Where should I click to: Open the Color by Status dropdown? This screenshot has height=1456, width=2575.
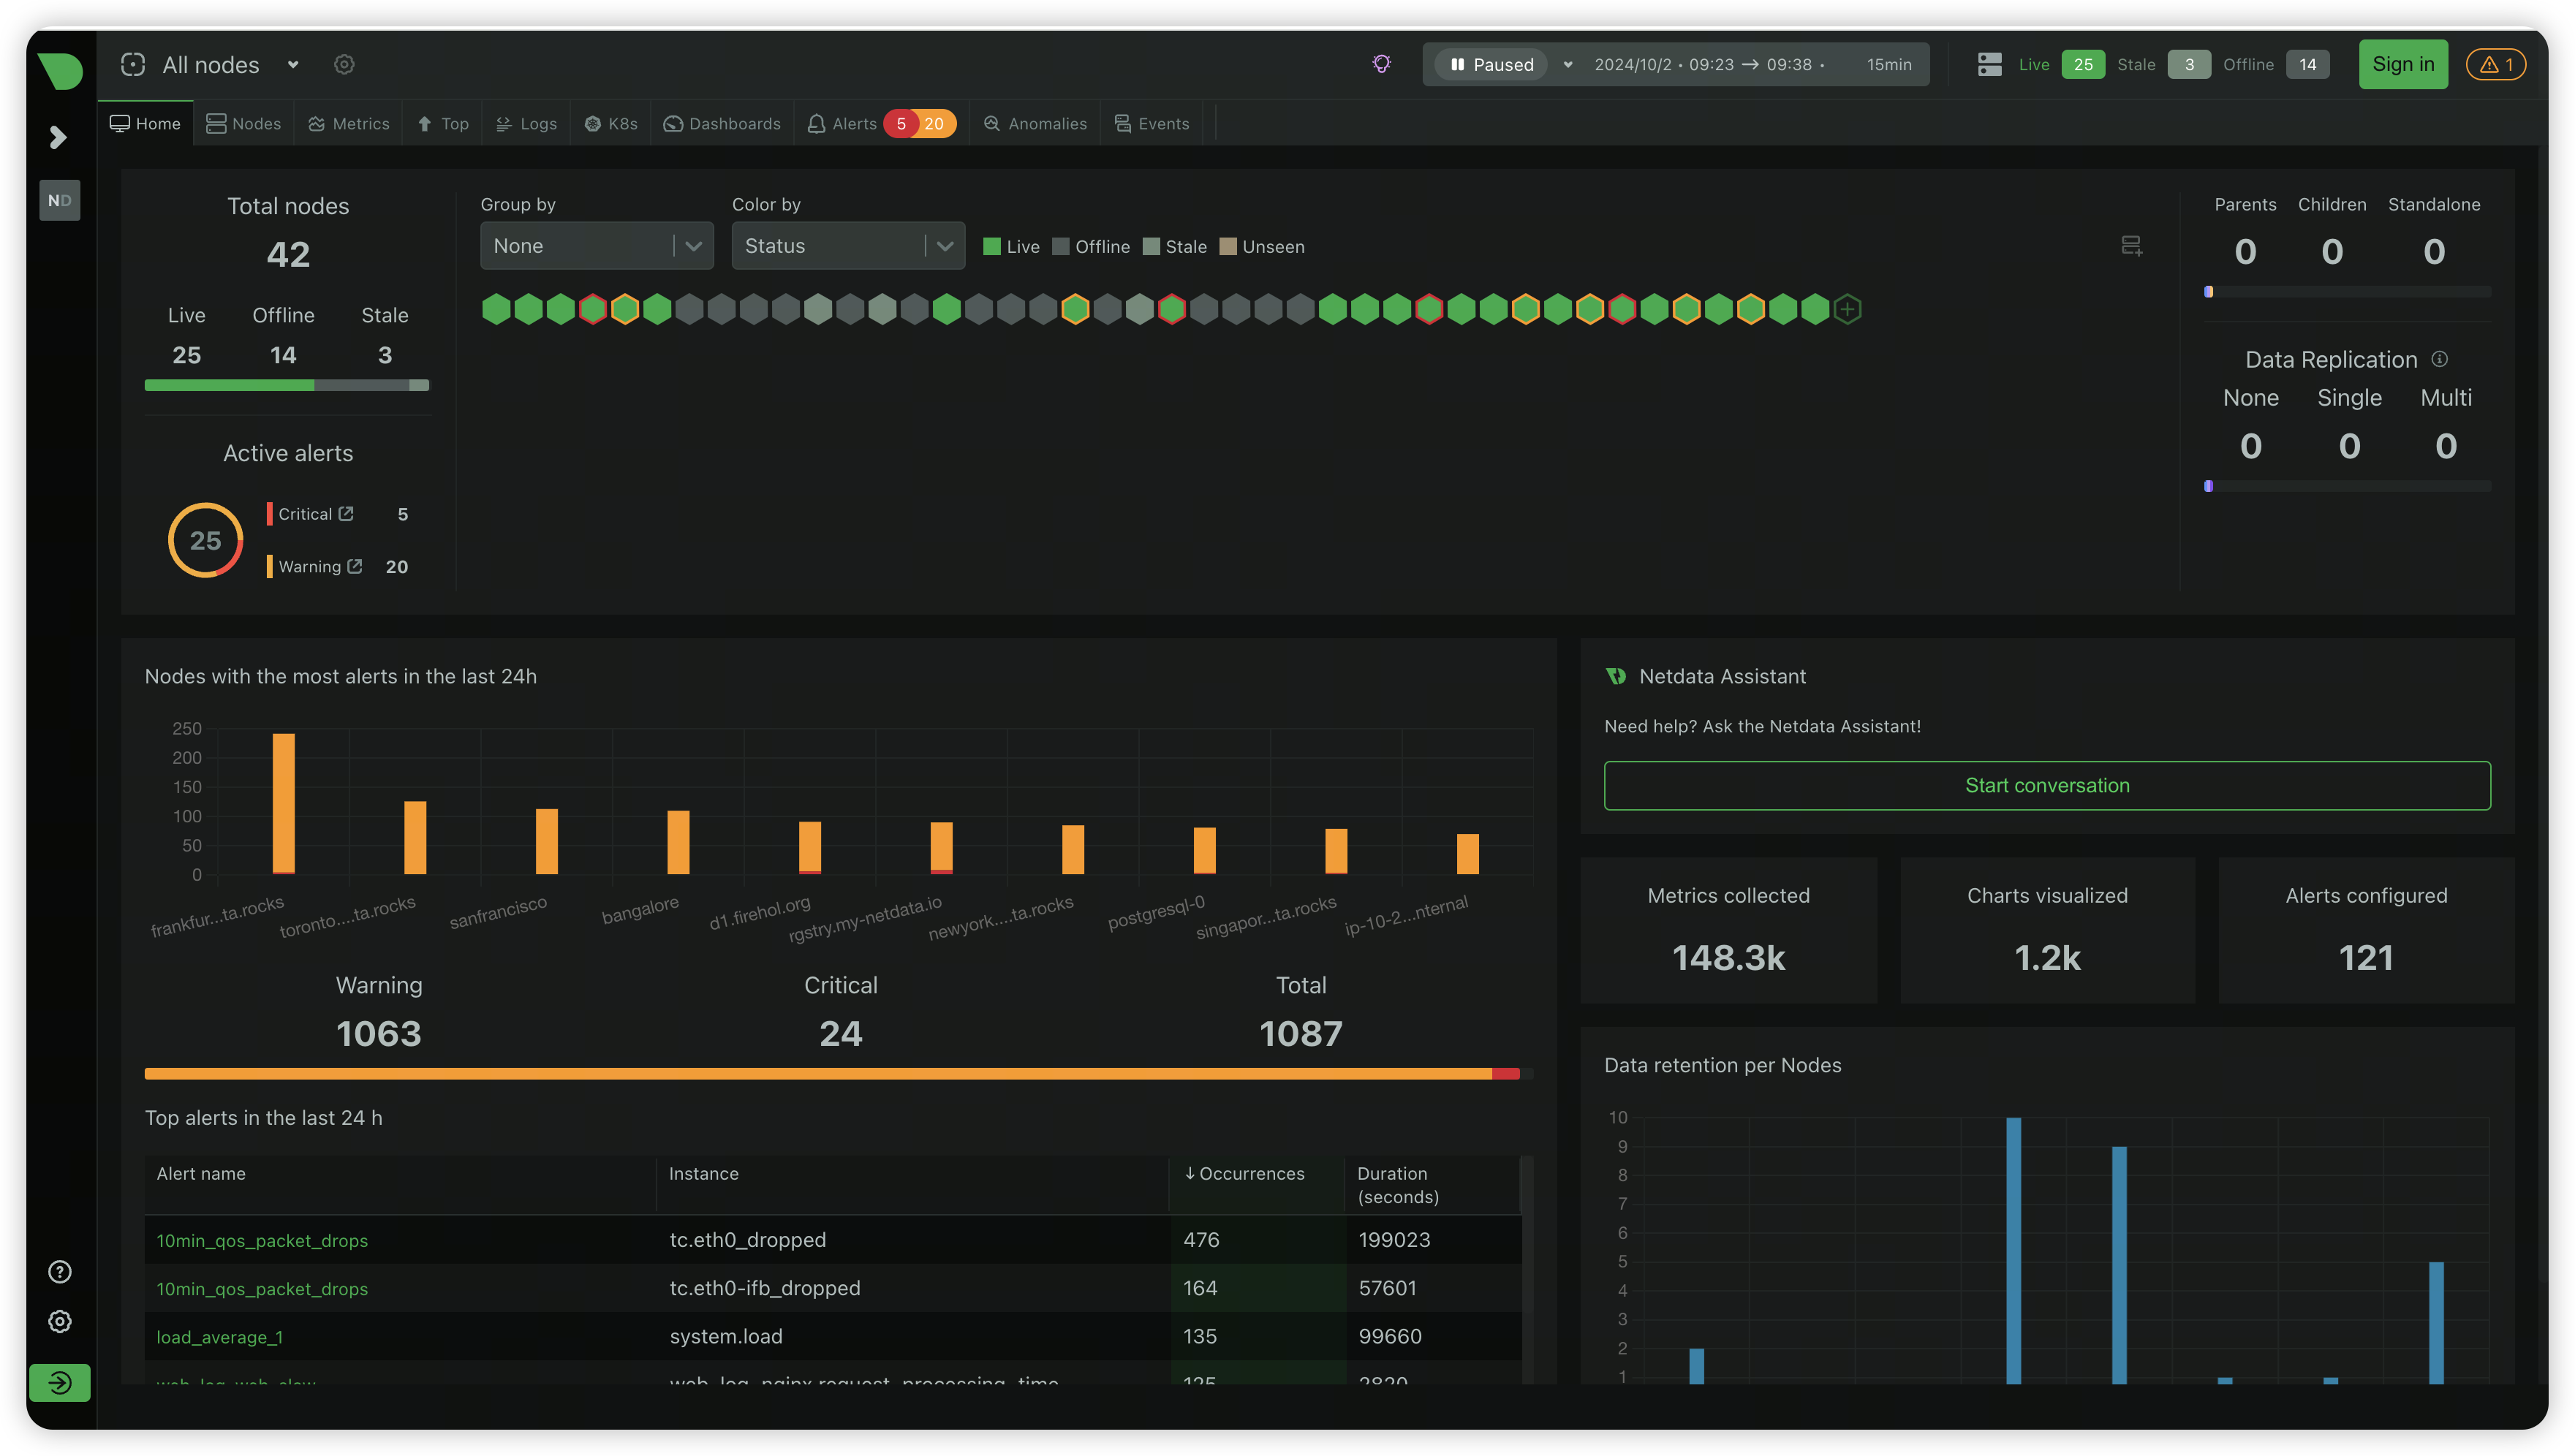coord(848,246)
